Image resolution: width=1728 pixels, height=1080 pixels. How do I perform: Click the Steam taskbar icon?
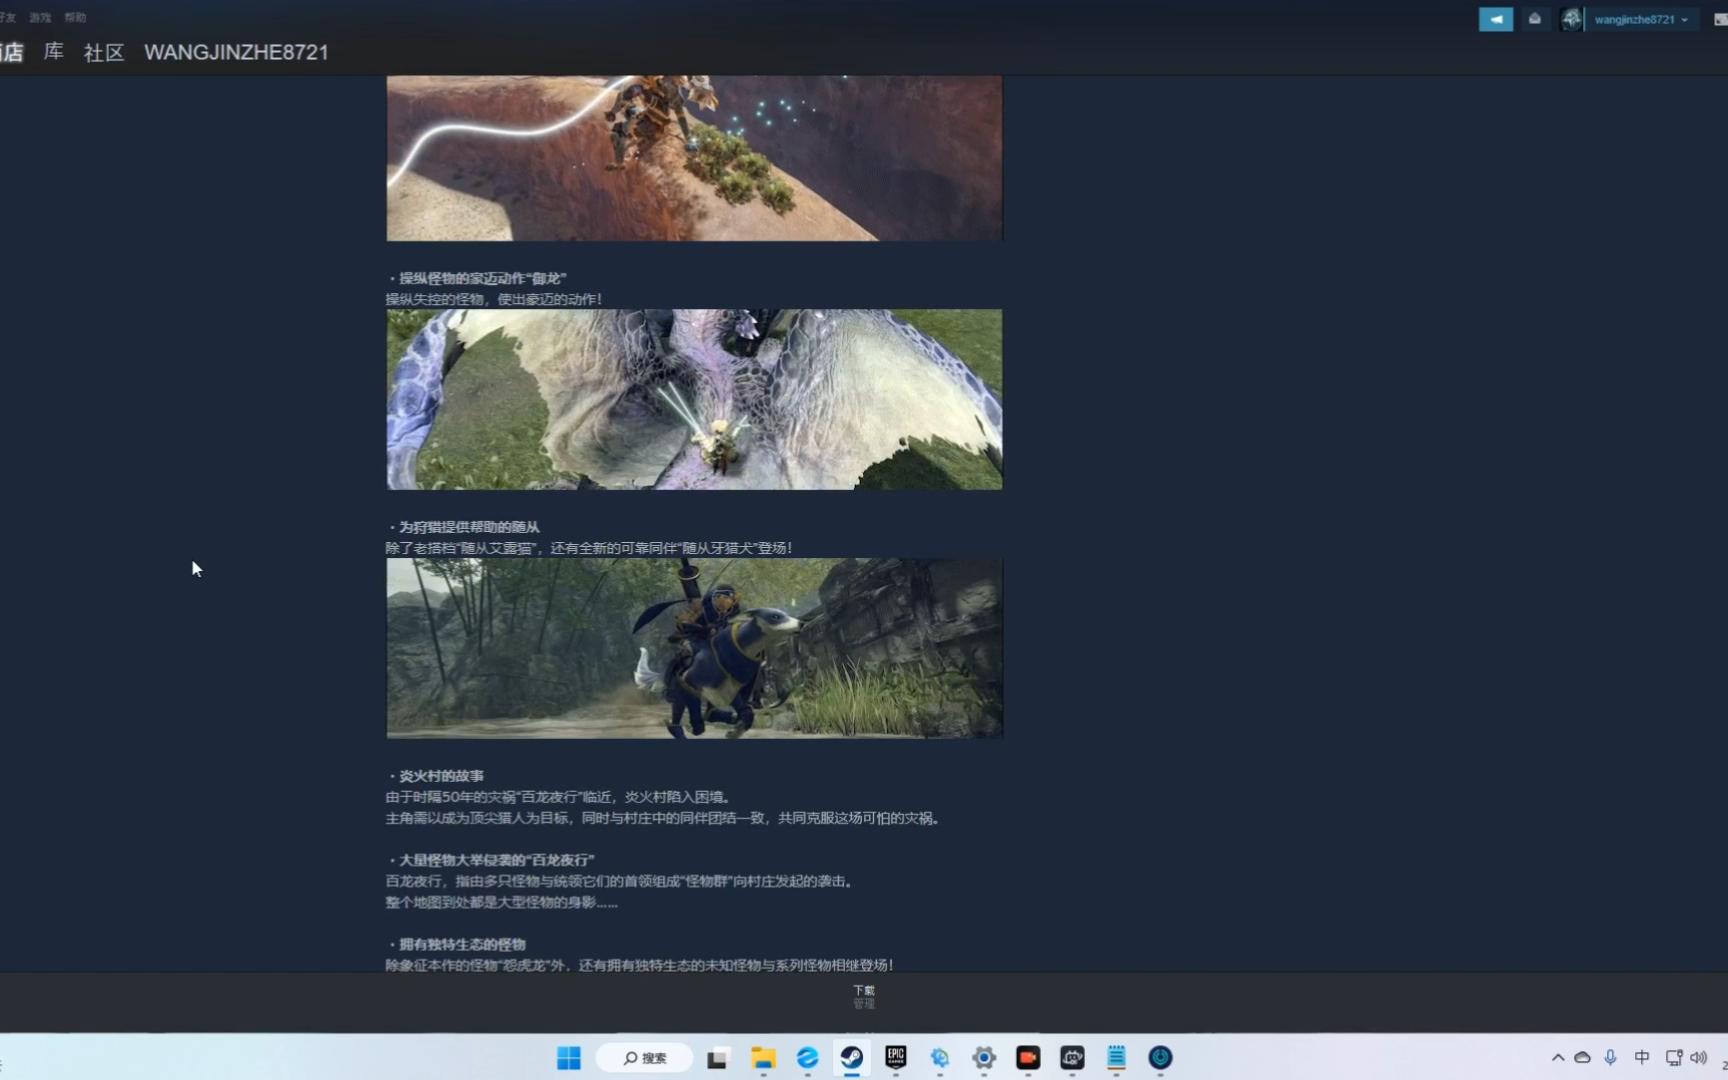click(851, 1058)
